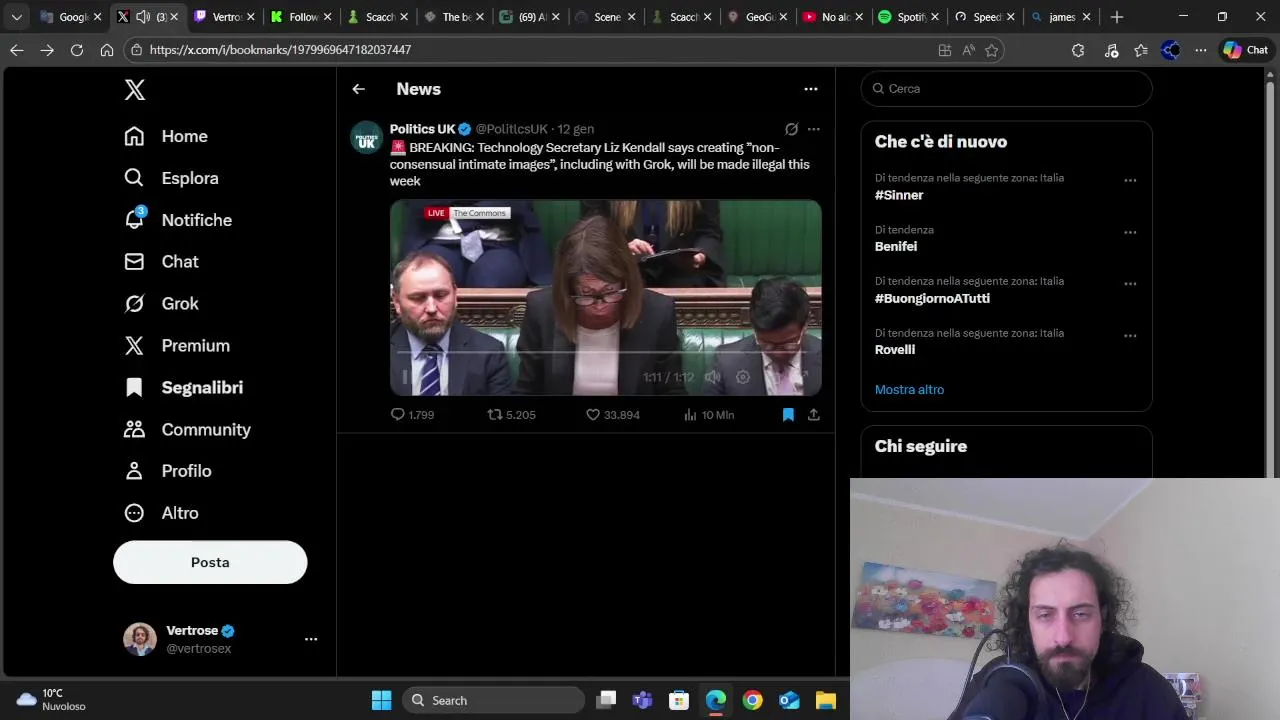Viewport: 1280px width, 720px height.
Task: Open the News folder options menu
Action: 811,89
